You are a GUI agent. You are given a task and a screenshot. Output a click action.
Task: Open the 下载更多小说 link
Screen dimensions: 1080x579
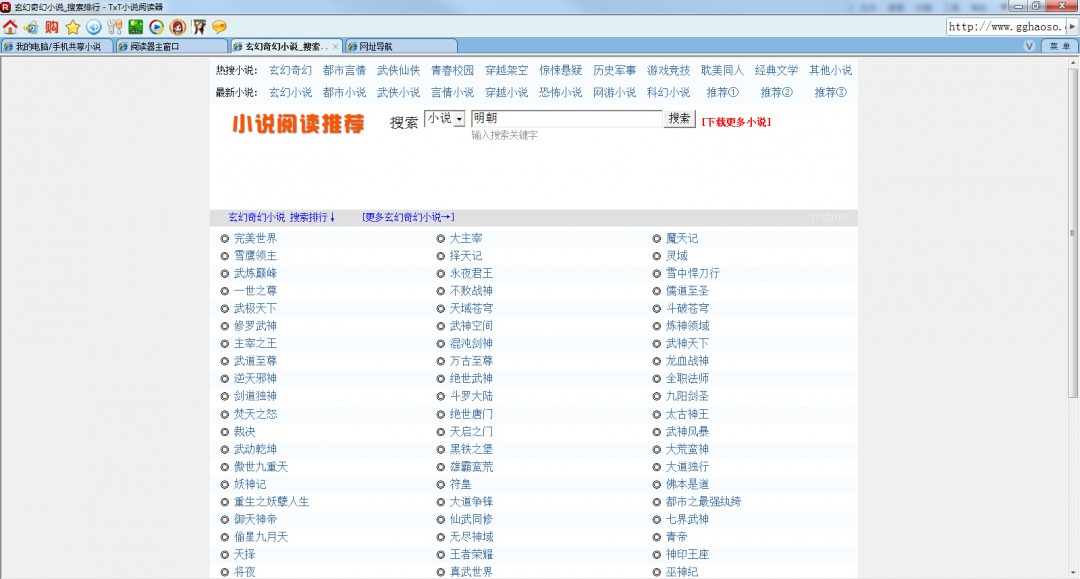pyautogui.click(x=736, y=122)
